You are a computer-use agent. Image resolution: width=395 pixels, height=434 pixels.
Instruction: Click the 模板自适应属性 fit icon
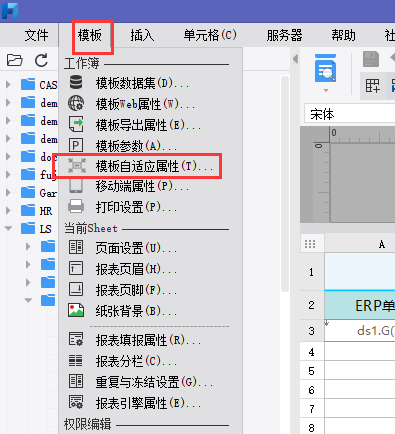pyautogui.click(x=77, y=166)
